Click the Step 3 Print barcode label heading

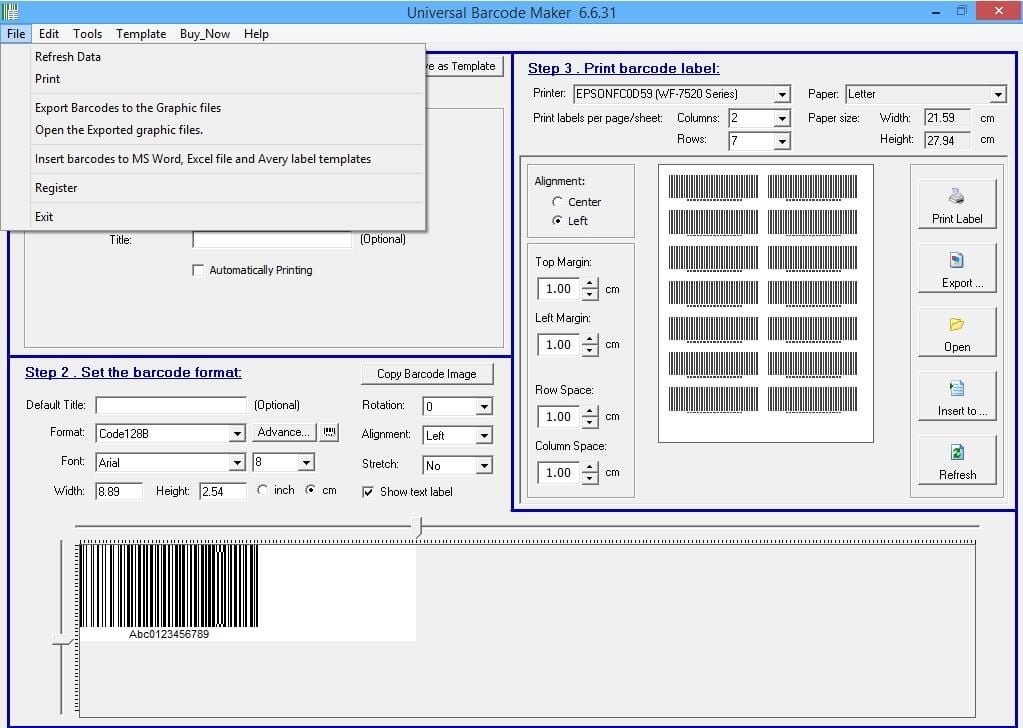click(x=624, y=68)
